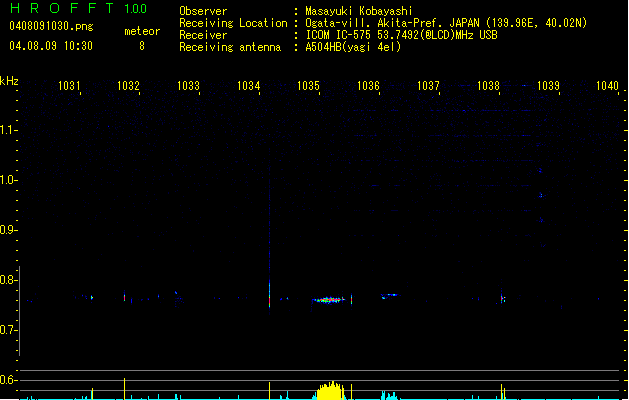Click the echo burst after 1038
Viewport: 629px width, 400px height.
(x=503, y=298)
